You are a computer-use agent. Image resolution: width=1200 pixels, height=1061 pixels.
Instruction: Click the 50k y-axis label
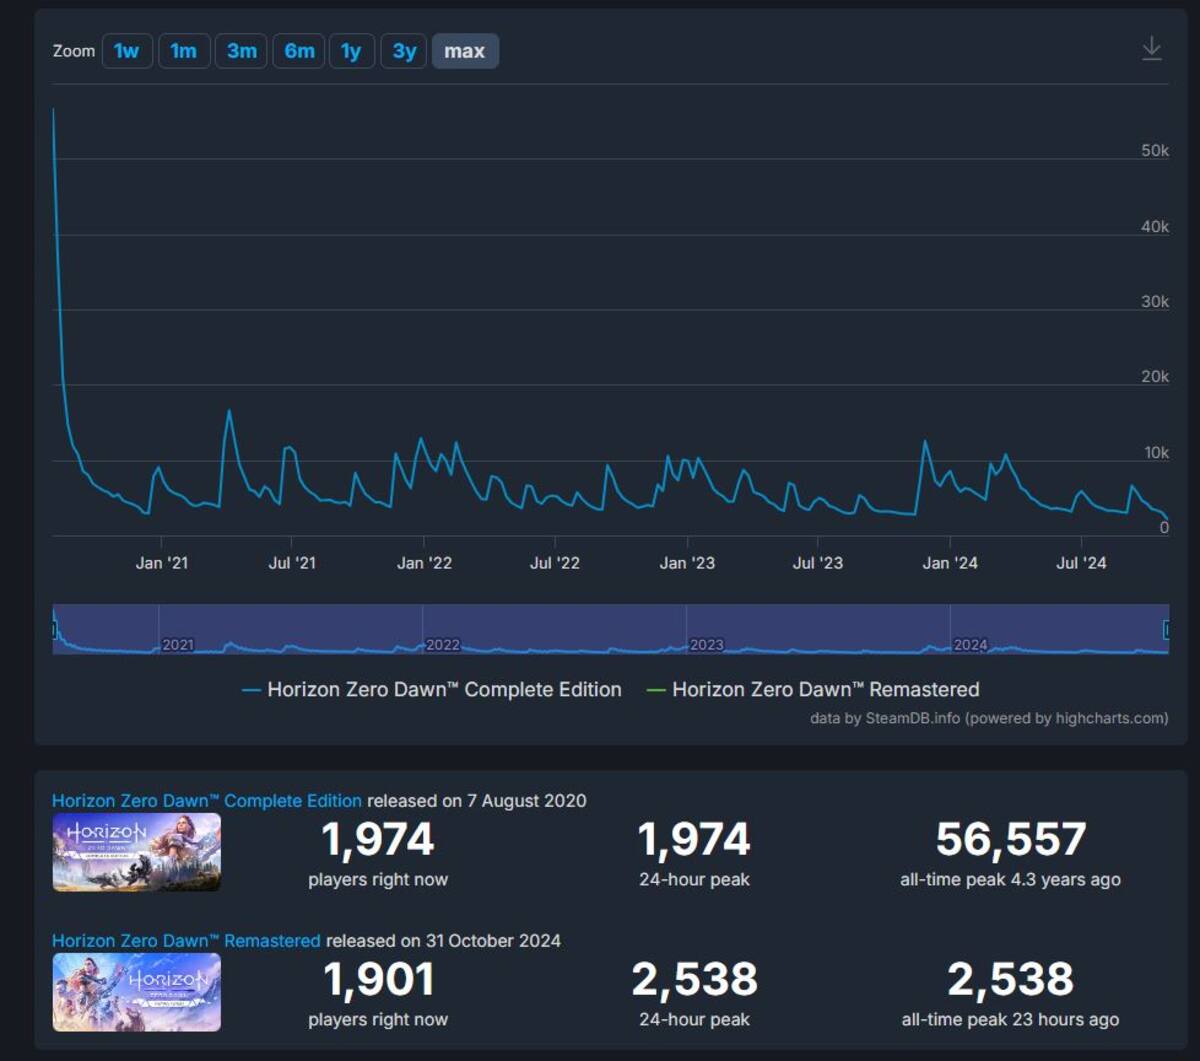pyautogui.click(x=1155, y=151)
